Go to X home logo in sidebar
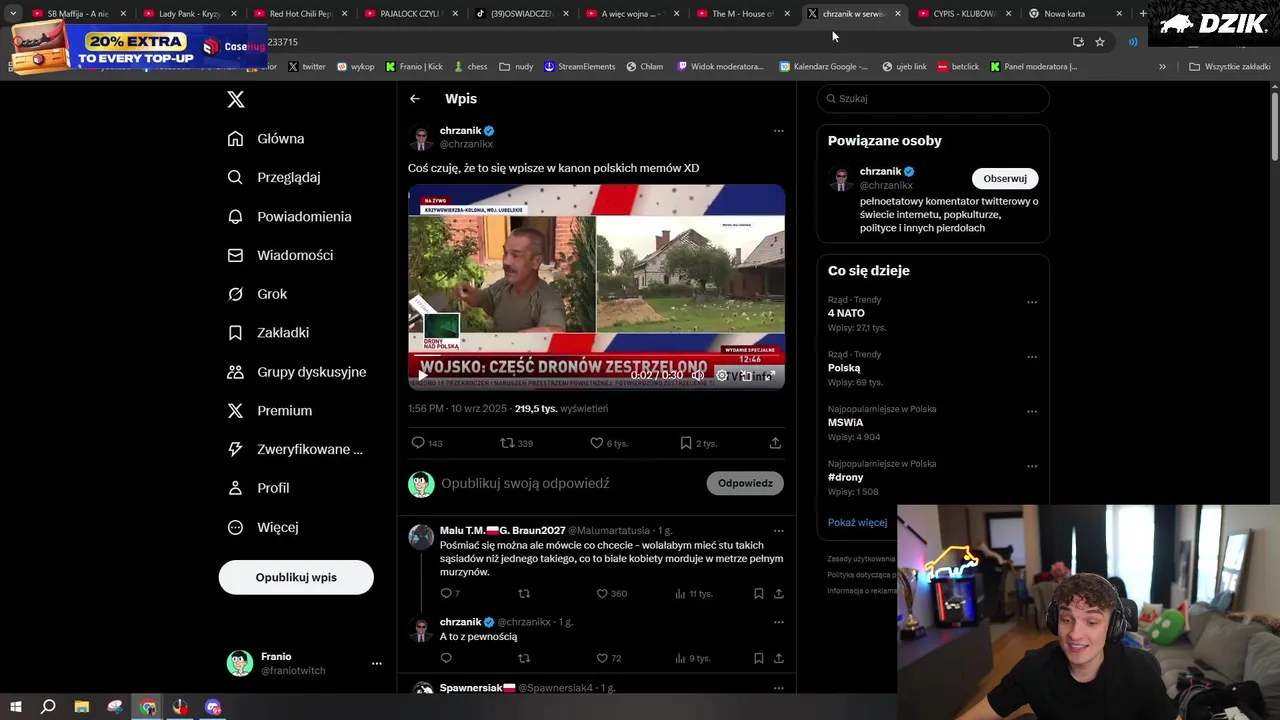1280x720 pixels. (236, 99)
